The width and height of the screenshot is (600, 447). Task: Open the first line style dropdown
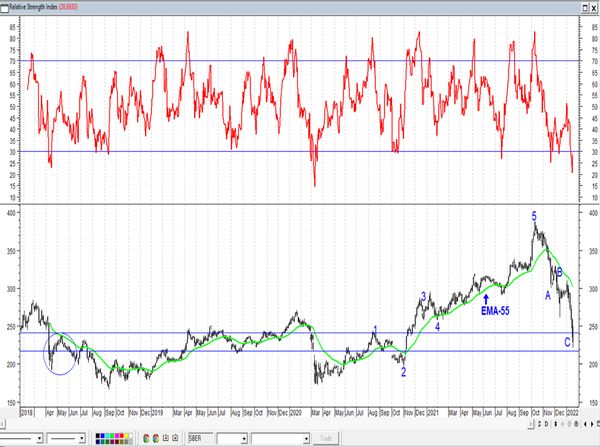point(39,438)
